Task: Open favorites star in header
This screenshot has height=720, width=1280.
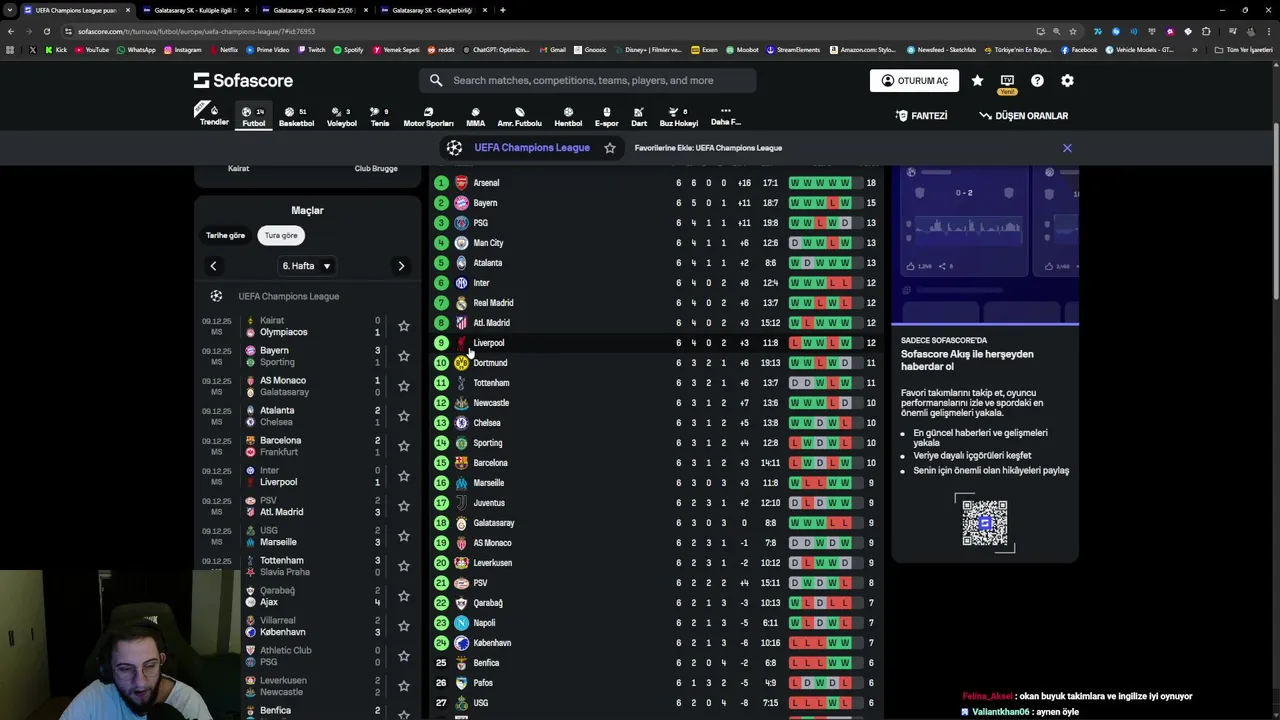Action: click(x=977, y=80)
